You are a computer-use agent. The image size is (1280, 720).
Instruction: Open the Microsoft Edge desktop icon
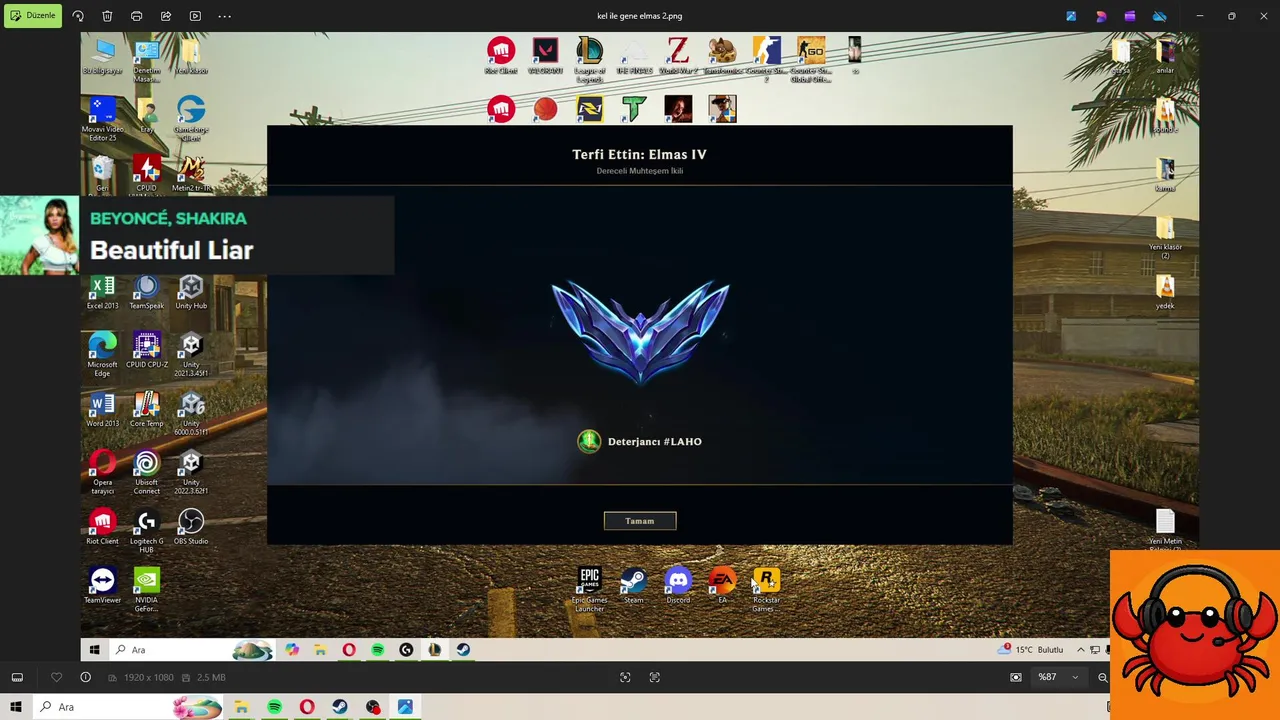pyautogui.click(x=102, y=355)
